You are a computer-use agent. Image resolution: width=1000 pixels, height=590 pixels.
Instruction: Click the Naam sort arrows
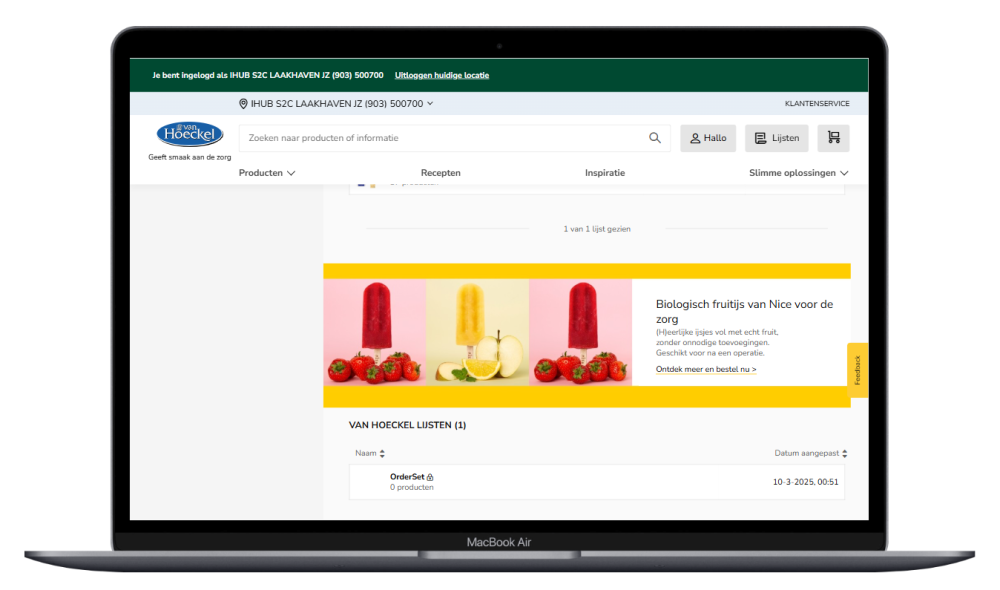(x=382, y=454)
